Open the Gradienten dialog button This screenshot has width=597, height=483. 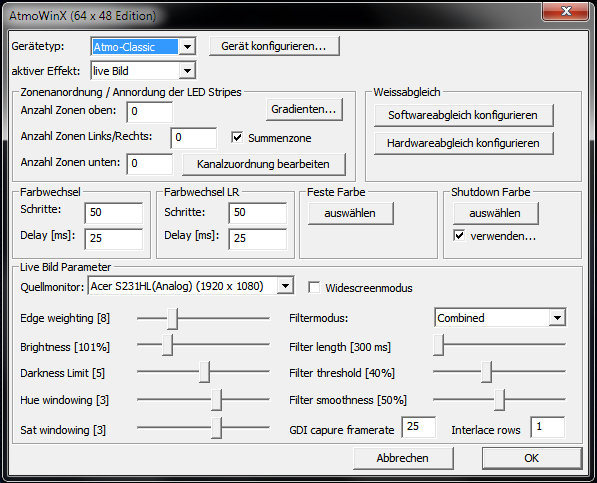click(304, 110)
